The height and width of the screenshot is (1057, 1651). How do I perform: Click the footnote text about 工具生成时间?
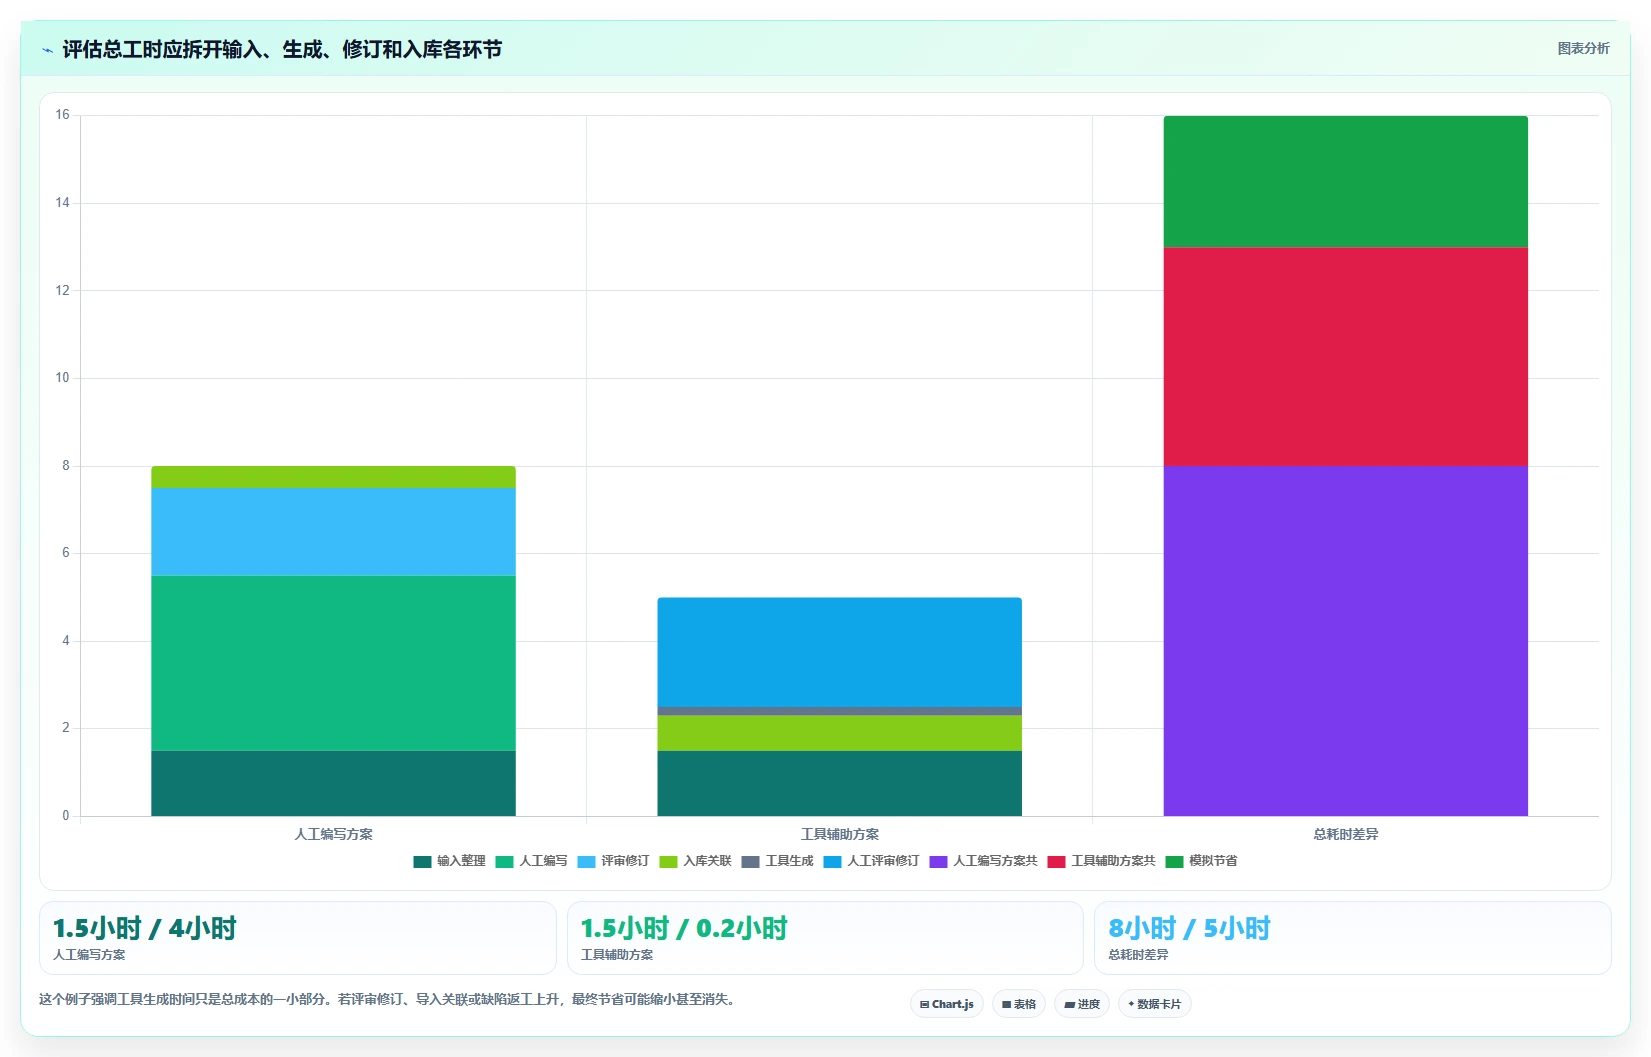click(x=390, y=999)
